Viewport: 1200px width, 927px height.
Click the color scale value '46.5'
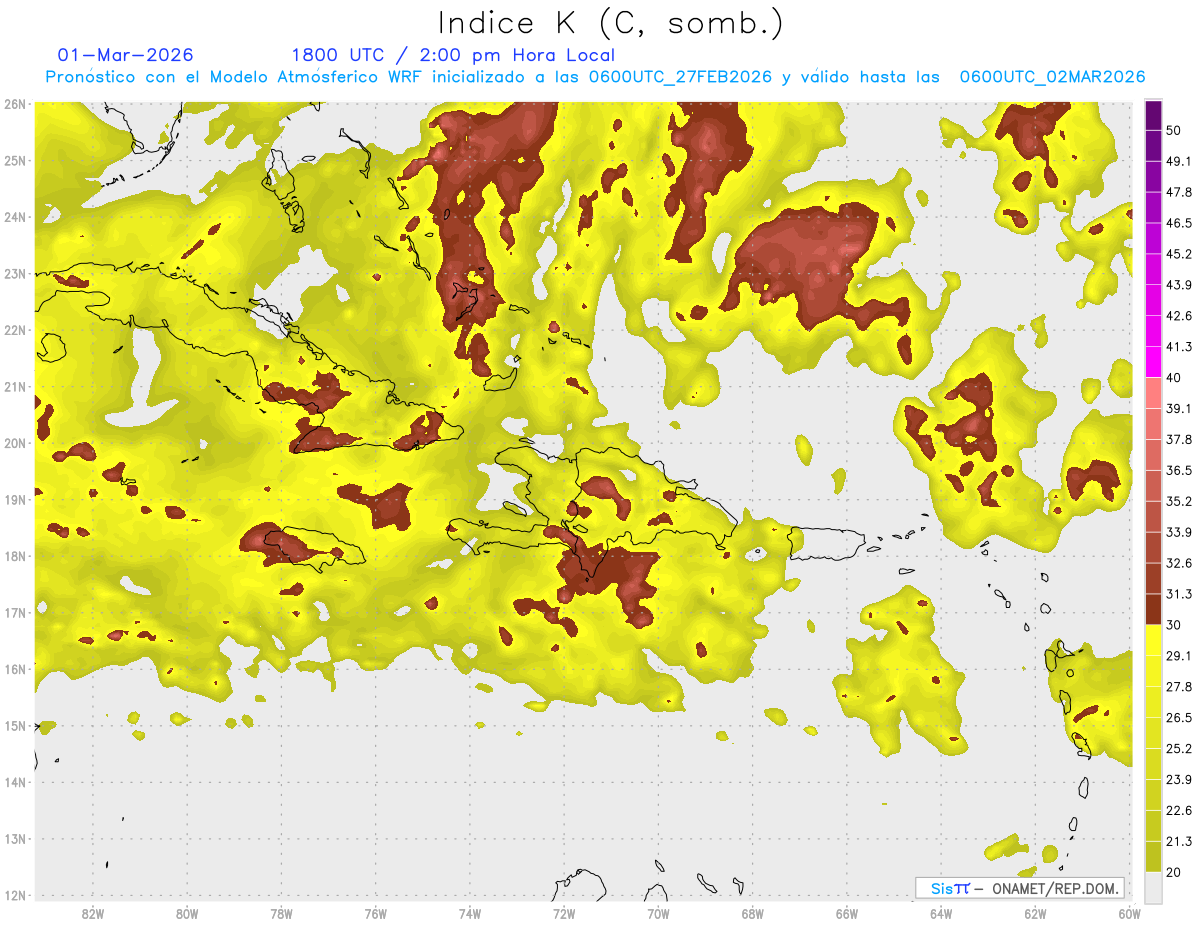tap(1178, 223)
